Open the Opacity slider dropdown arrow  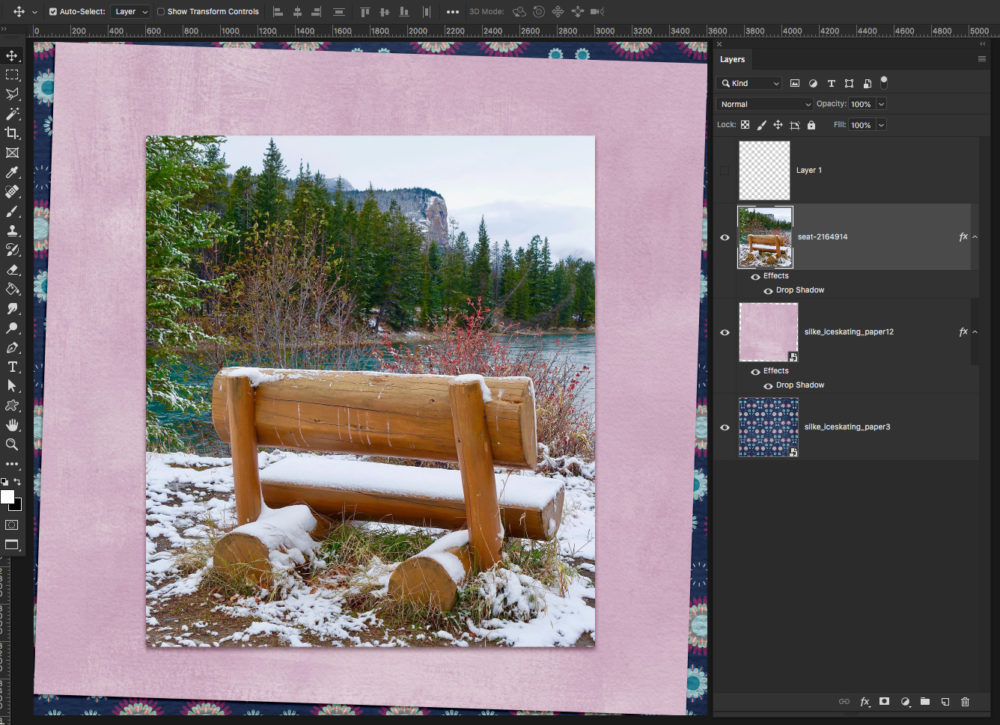881,104
